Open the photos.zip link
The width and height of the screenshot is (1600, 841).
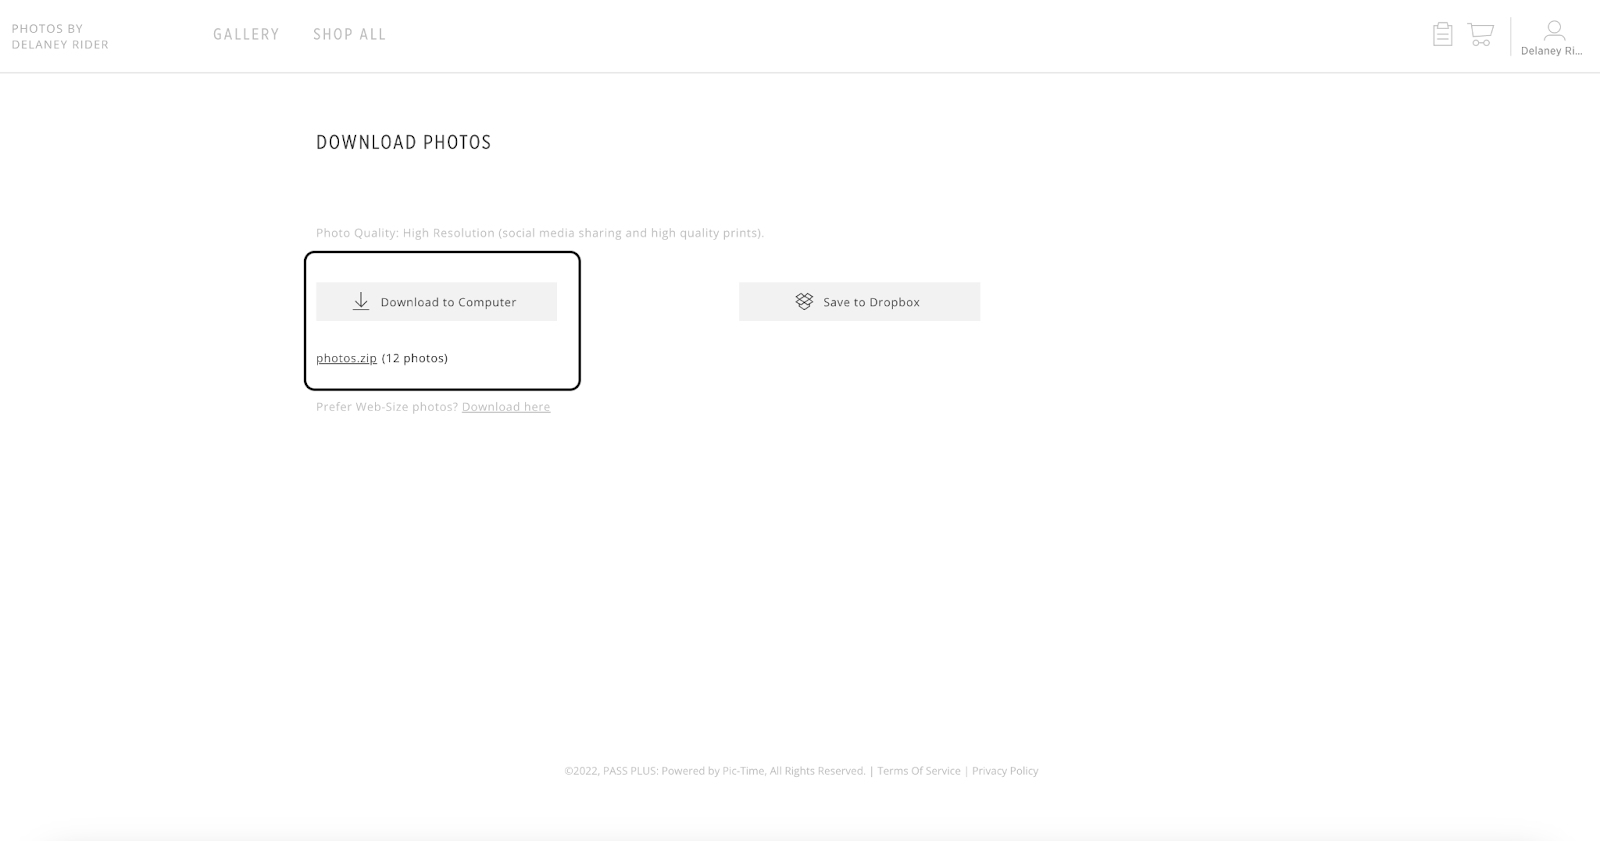[346, 358]
